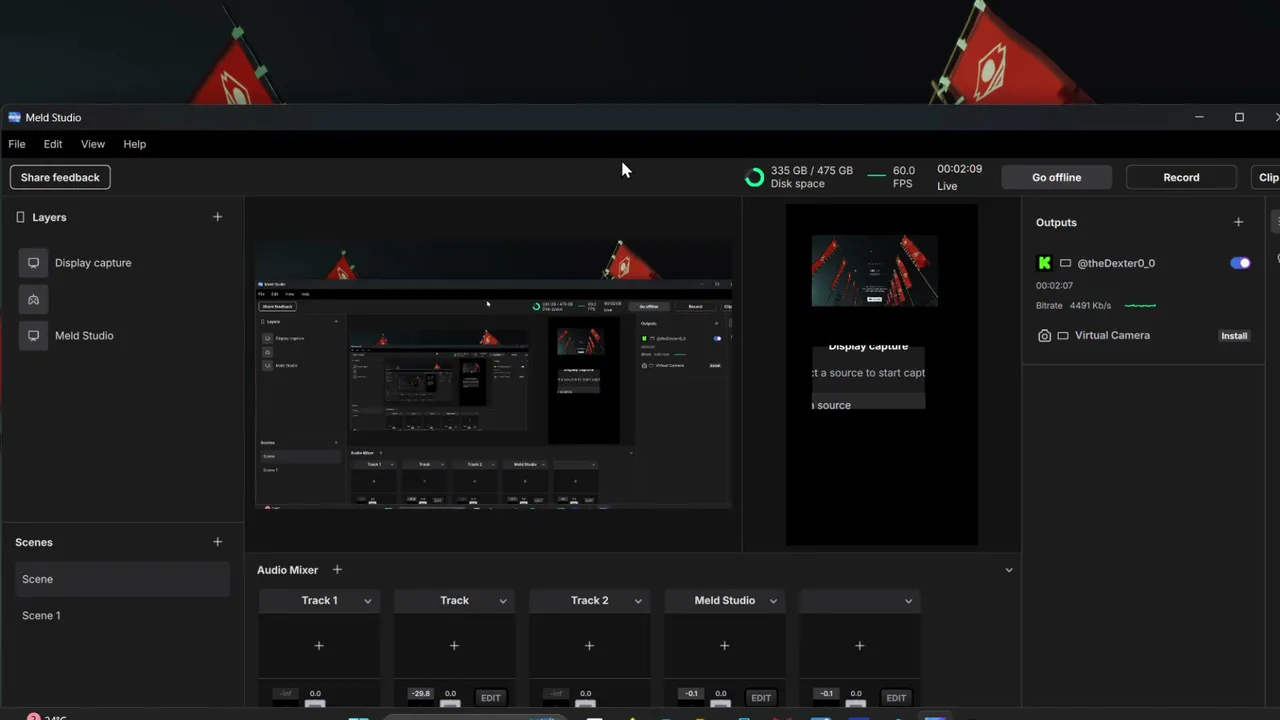Add a new scene with Scenes plus icon
Image resolution: width=1280 pixels, height=720 pixels.
click(x=217, y=542)
